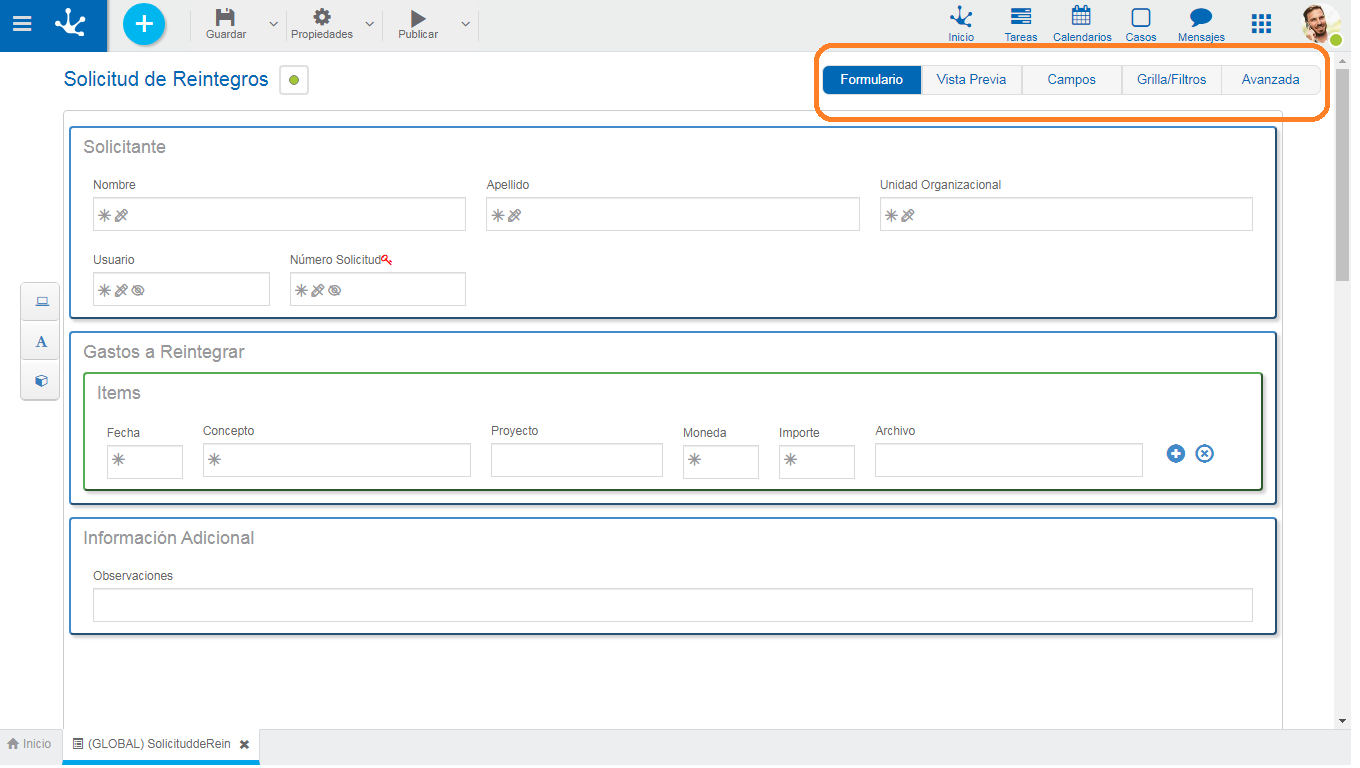This screenshot has width=1360, height=768.
Task: Select the Items container title
Action: coord(119,393)
